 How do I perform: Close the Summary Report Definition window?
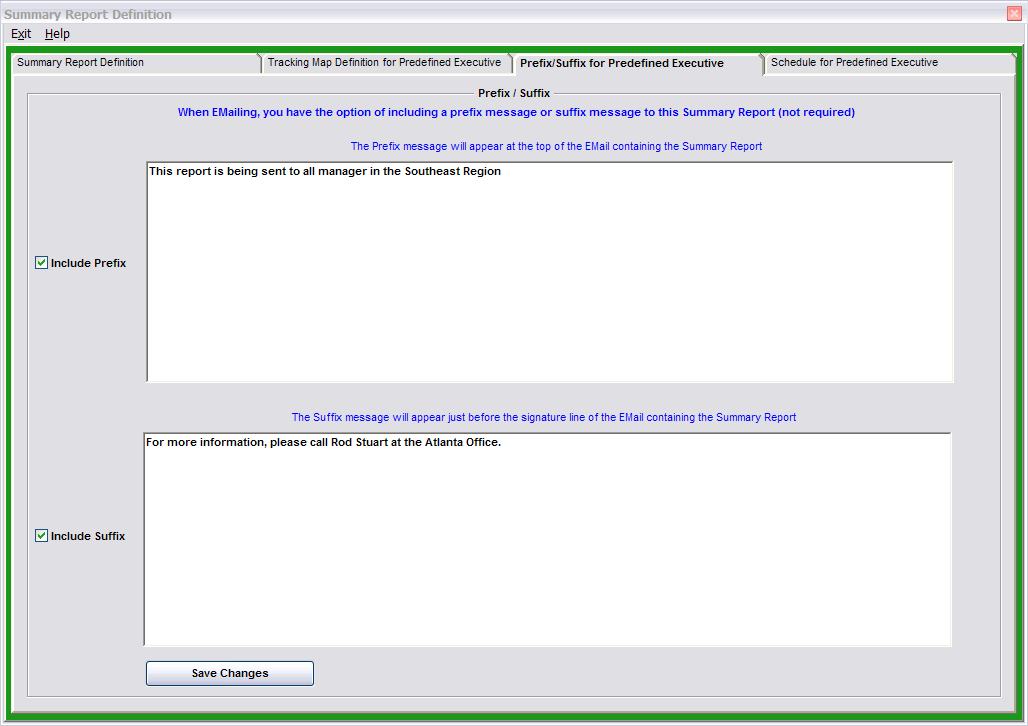click(x=1014, y=14)
